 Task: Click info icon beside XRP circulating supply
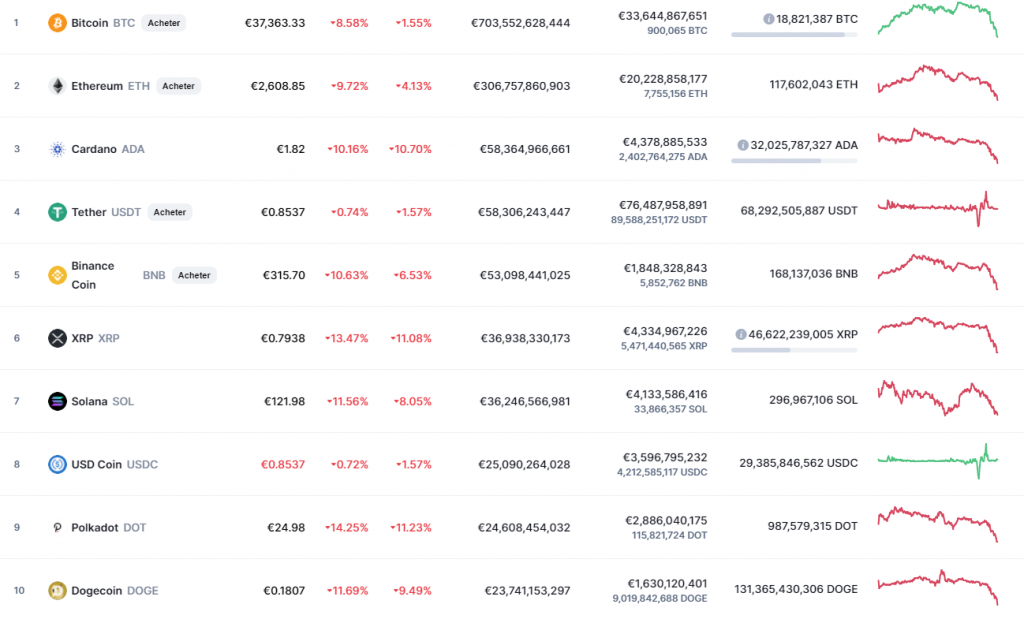[742, 334]
